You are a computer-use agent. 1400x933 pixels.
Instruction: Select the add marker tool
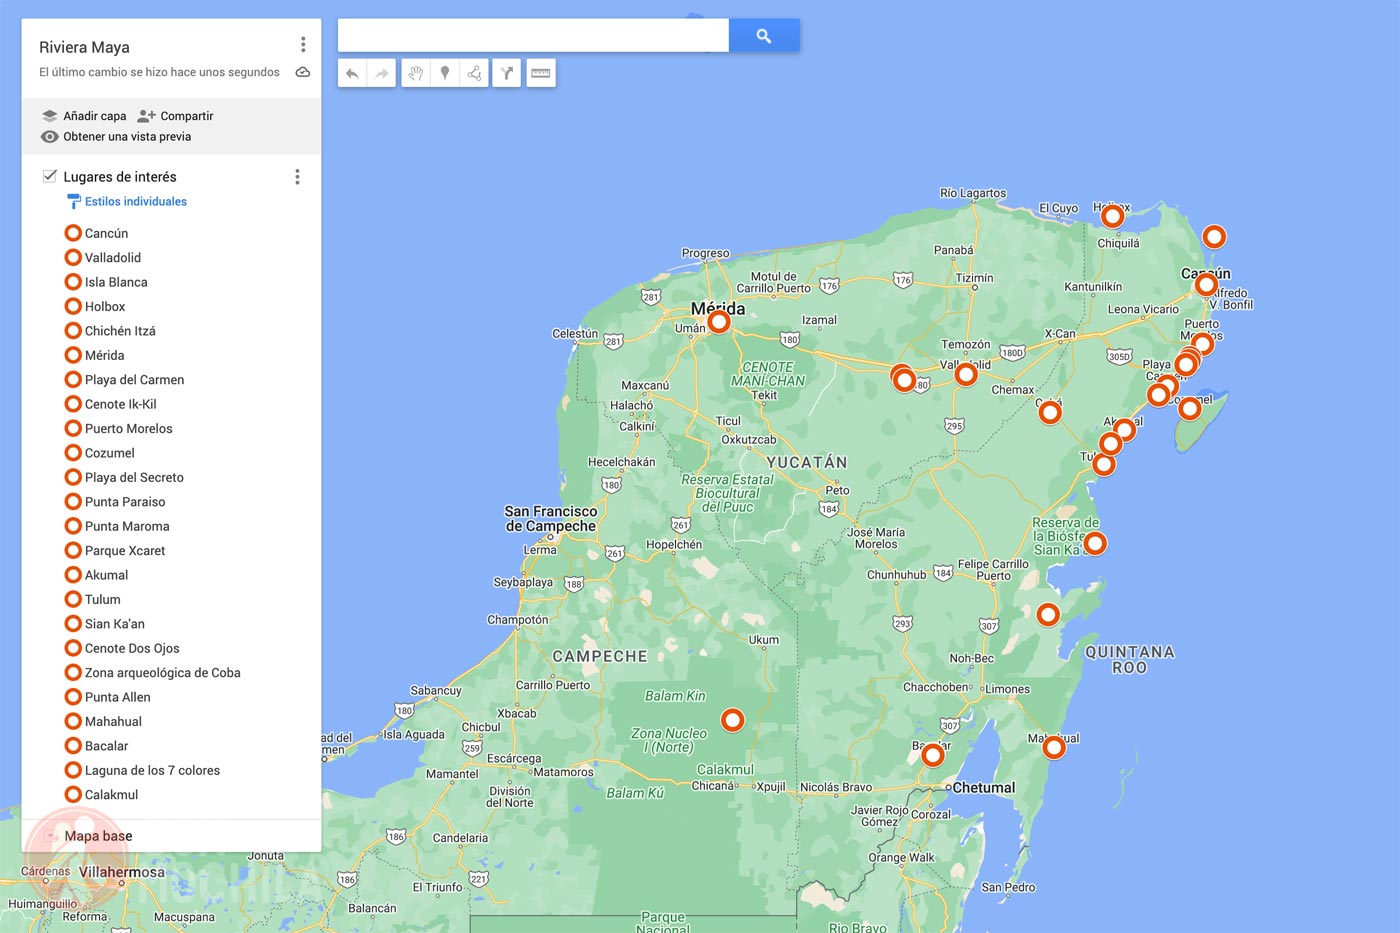click(445, 72)
